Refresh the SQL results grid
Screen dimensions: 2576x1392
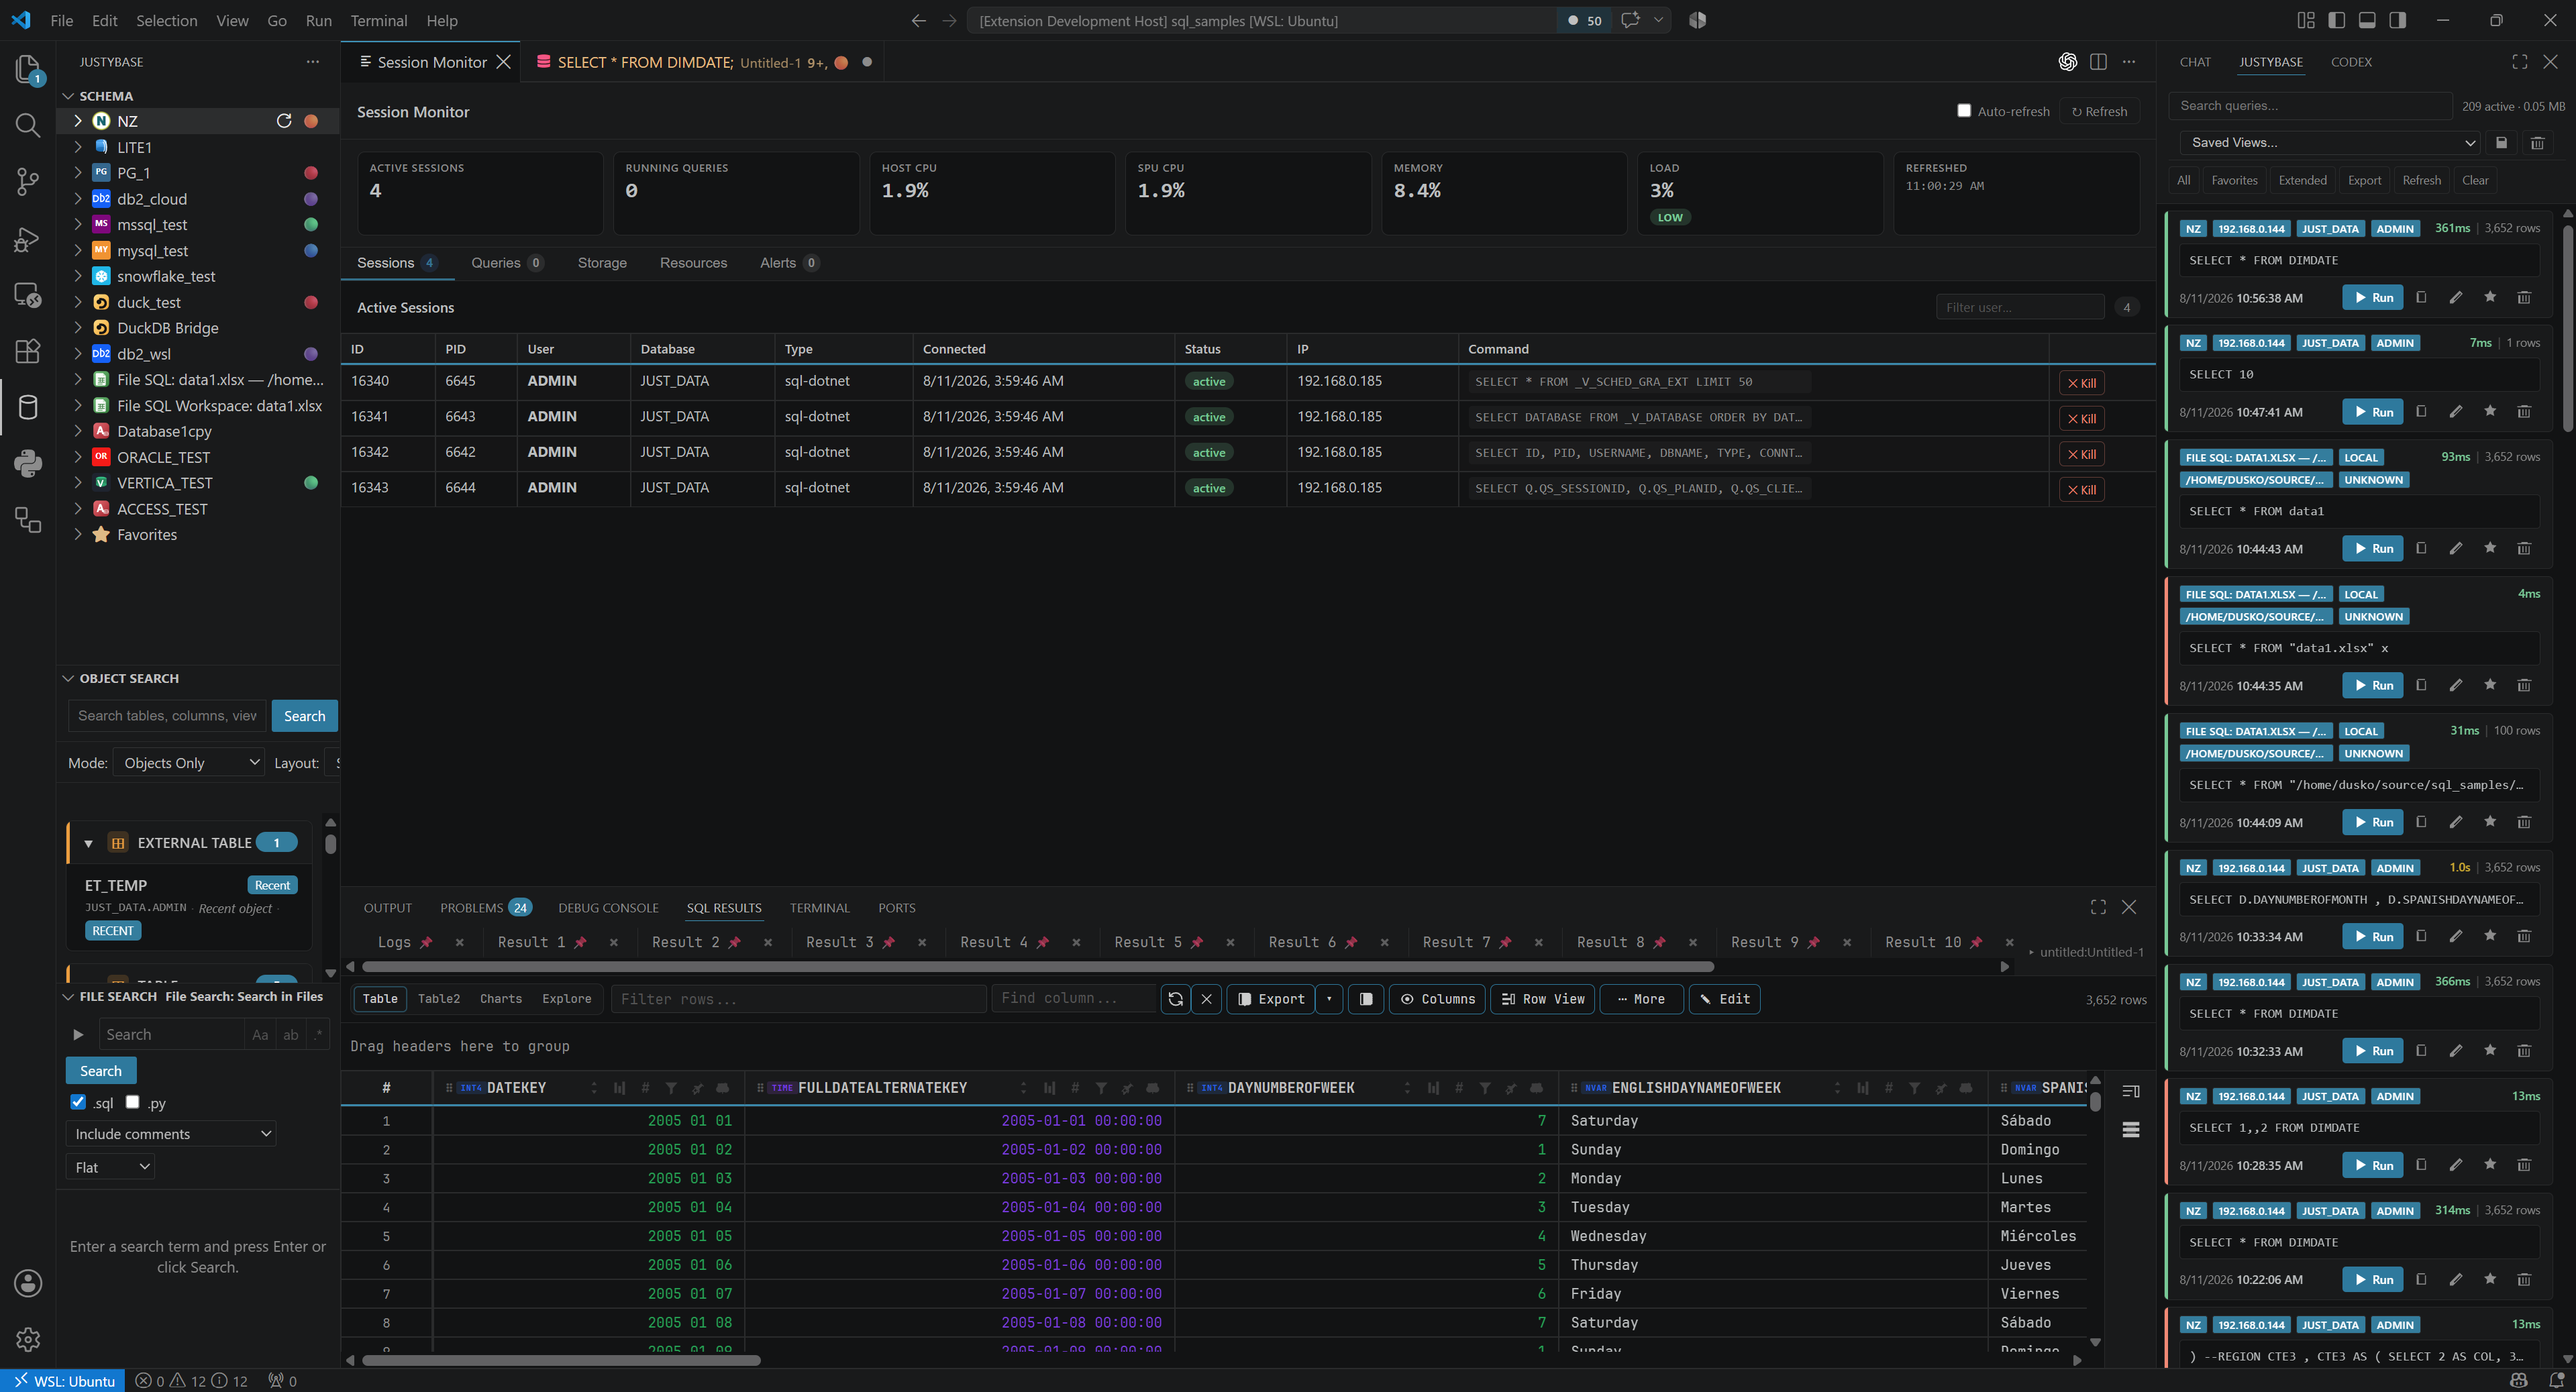(1175, 999)
